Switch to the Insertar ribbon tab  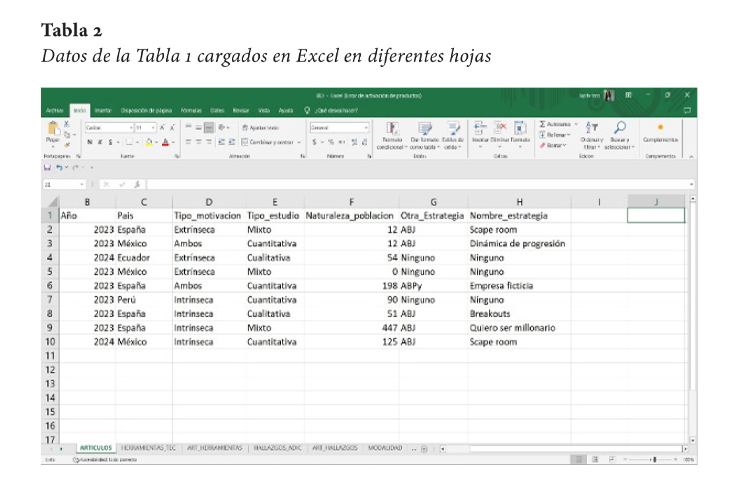[x=103, y=110]
